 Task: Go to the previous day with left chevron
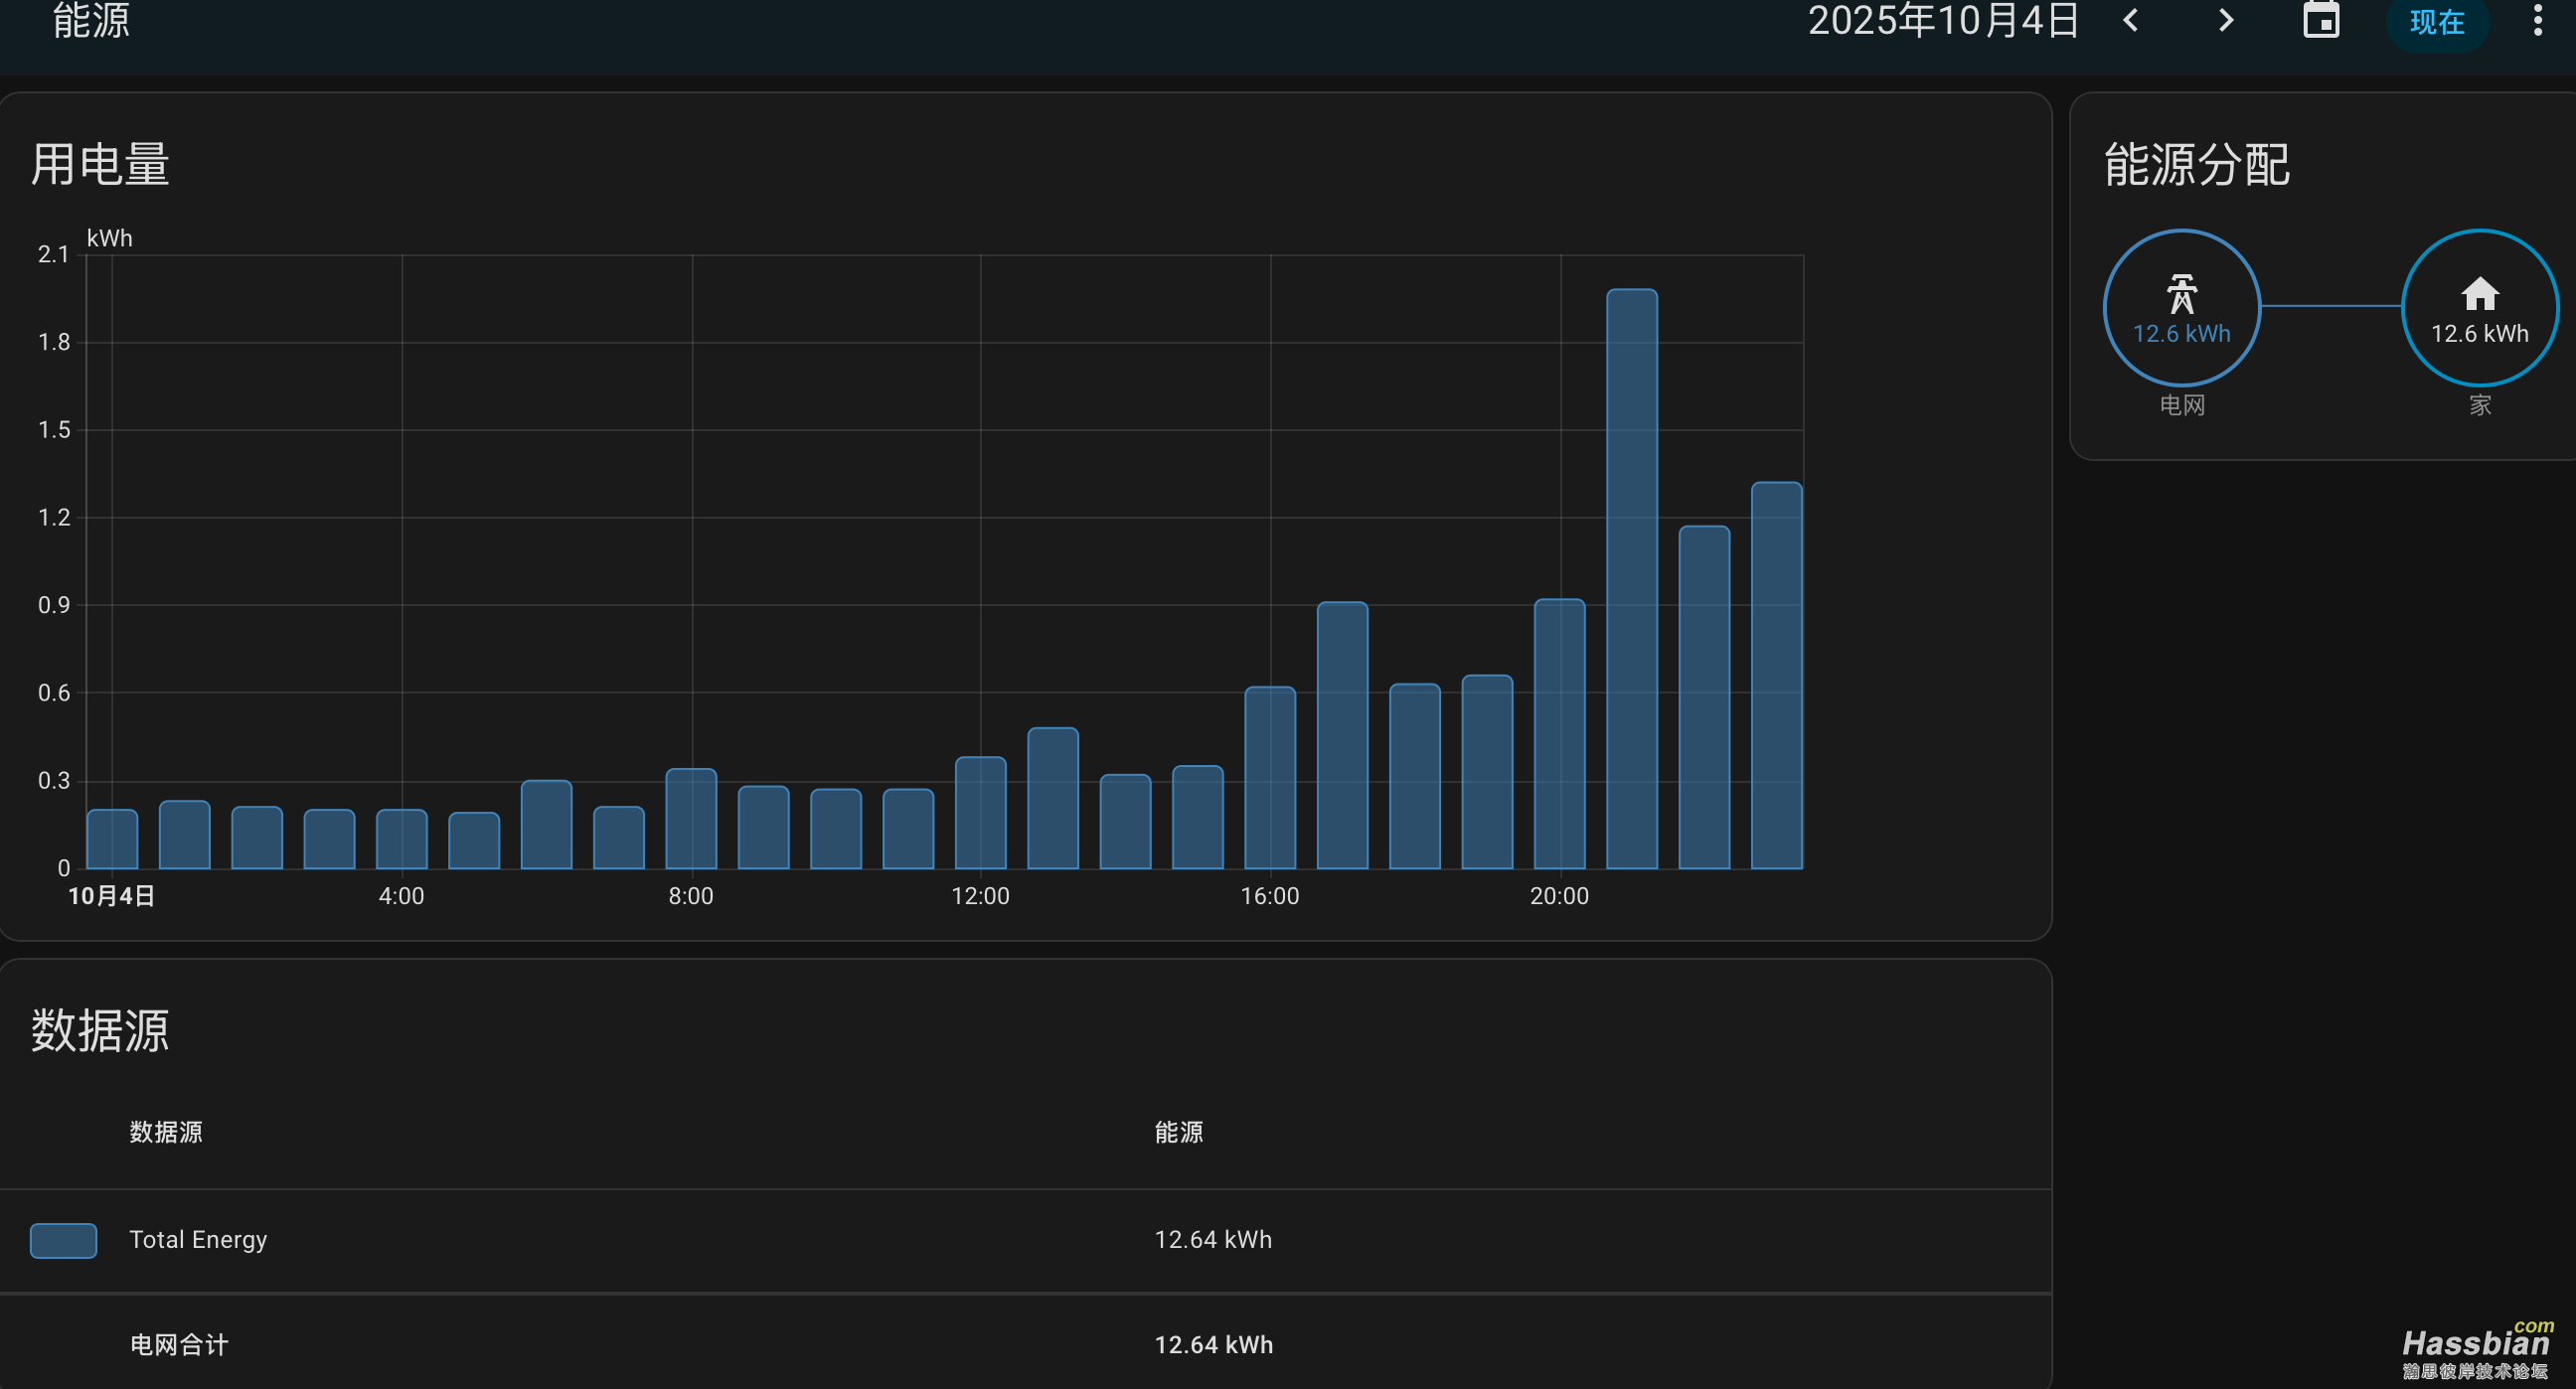pyautogui.click(x=2131, y=21)
